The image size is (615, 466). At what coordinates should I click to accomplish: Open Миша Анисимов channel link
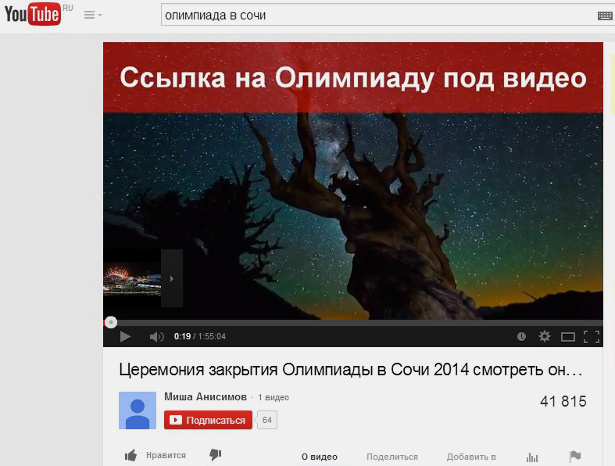206,397
